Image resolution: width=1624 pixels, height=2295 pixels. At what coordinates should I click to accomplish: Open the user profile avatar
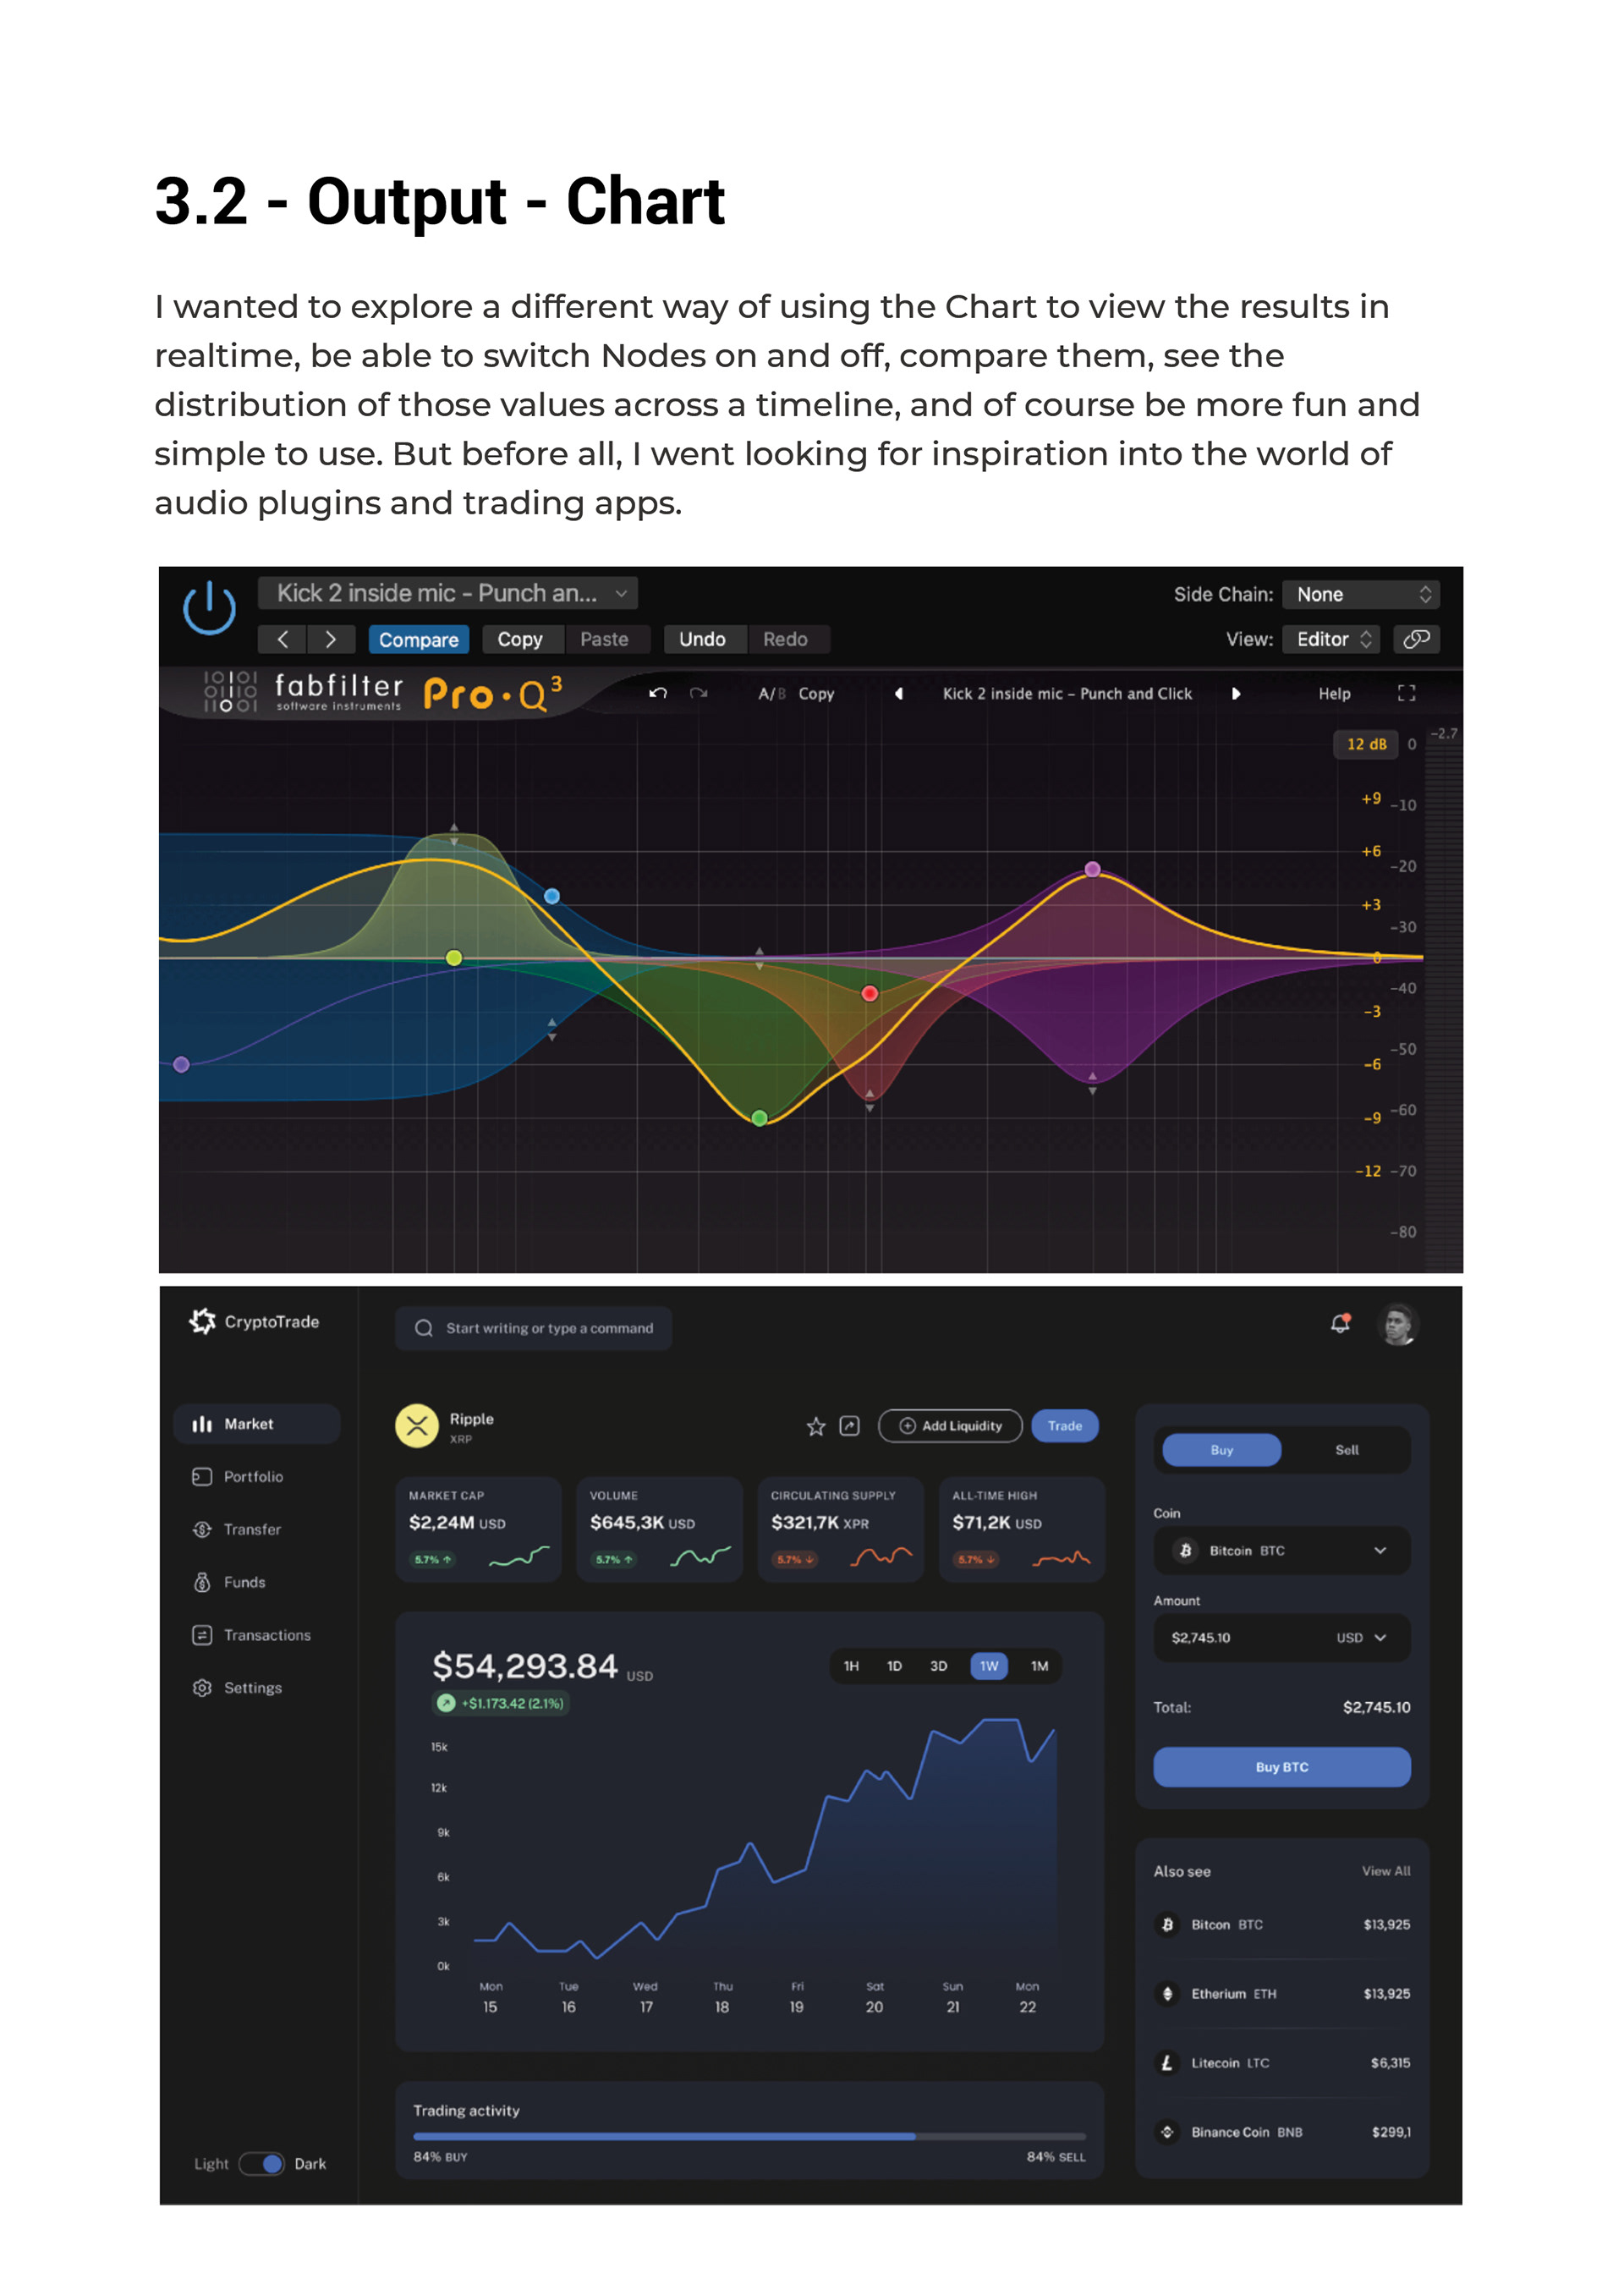pos(1398,1324)
